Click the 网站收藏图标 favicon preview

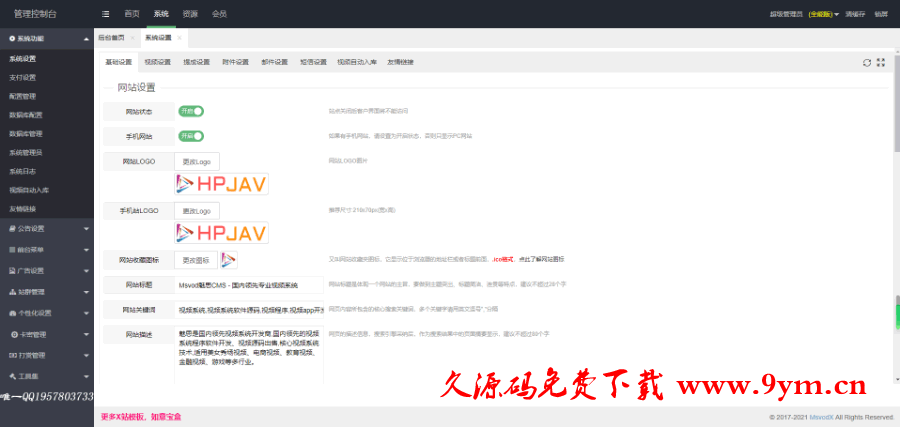[x=228, y=260]
